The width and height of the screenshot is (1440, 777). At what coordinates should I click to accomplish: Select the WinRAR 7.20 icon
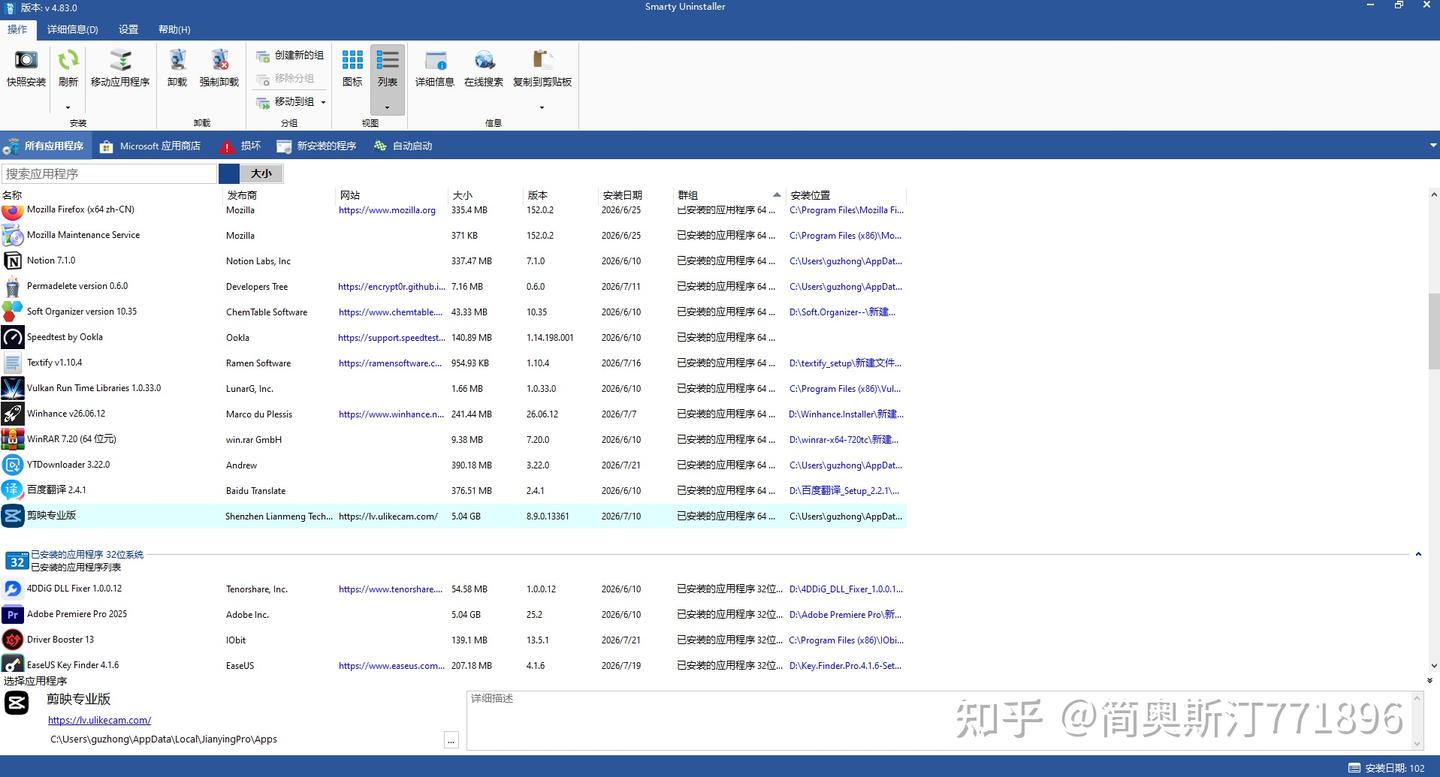point(12,440)
